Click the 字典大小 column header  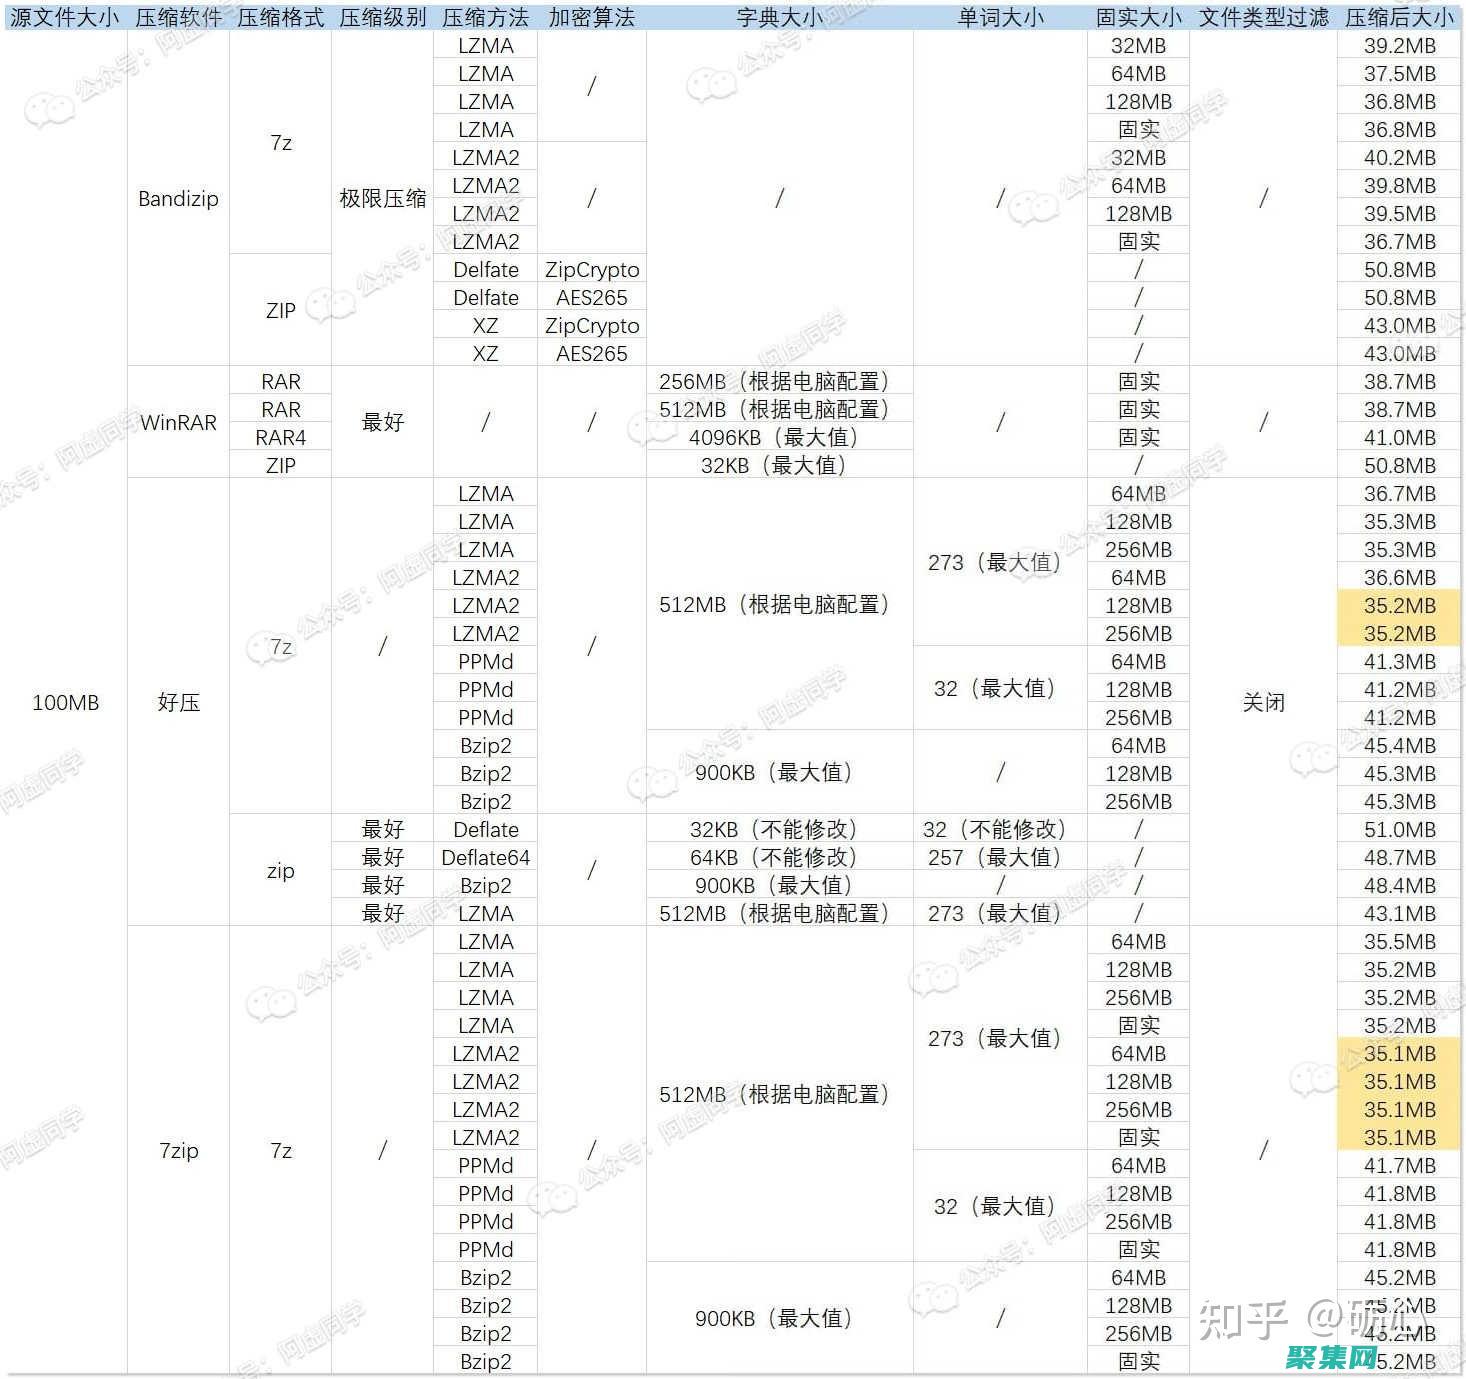coord(779,17)
